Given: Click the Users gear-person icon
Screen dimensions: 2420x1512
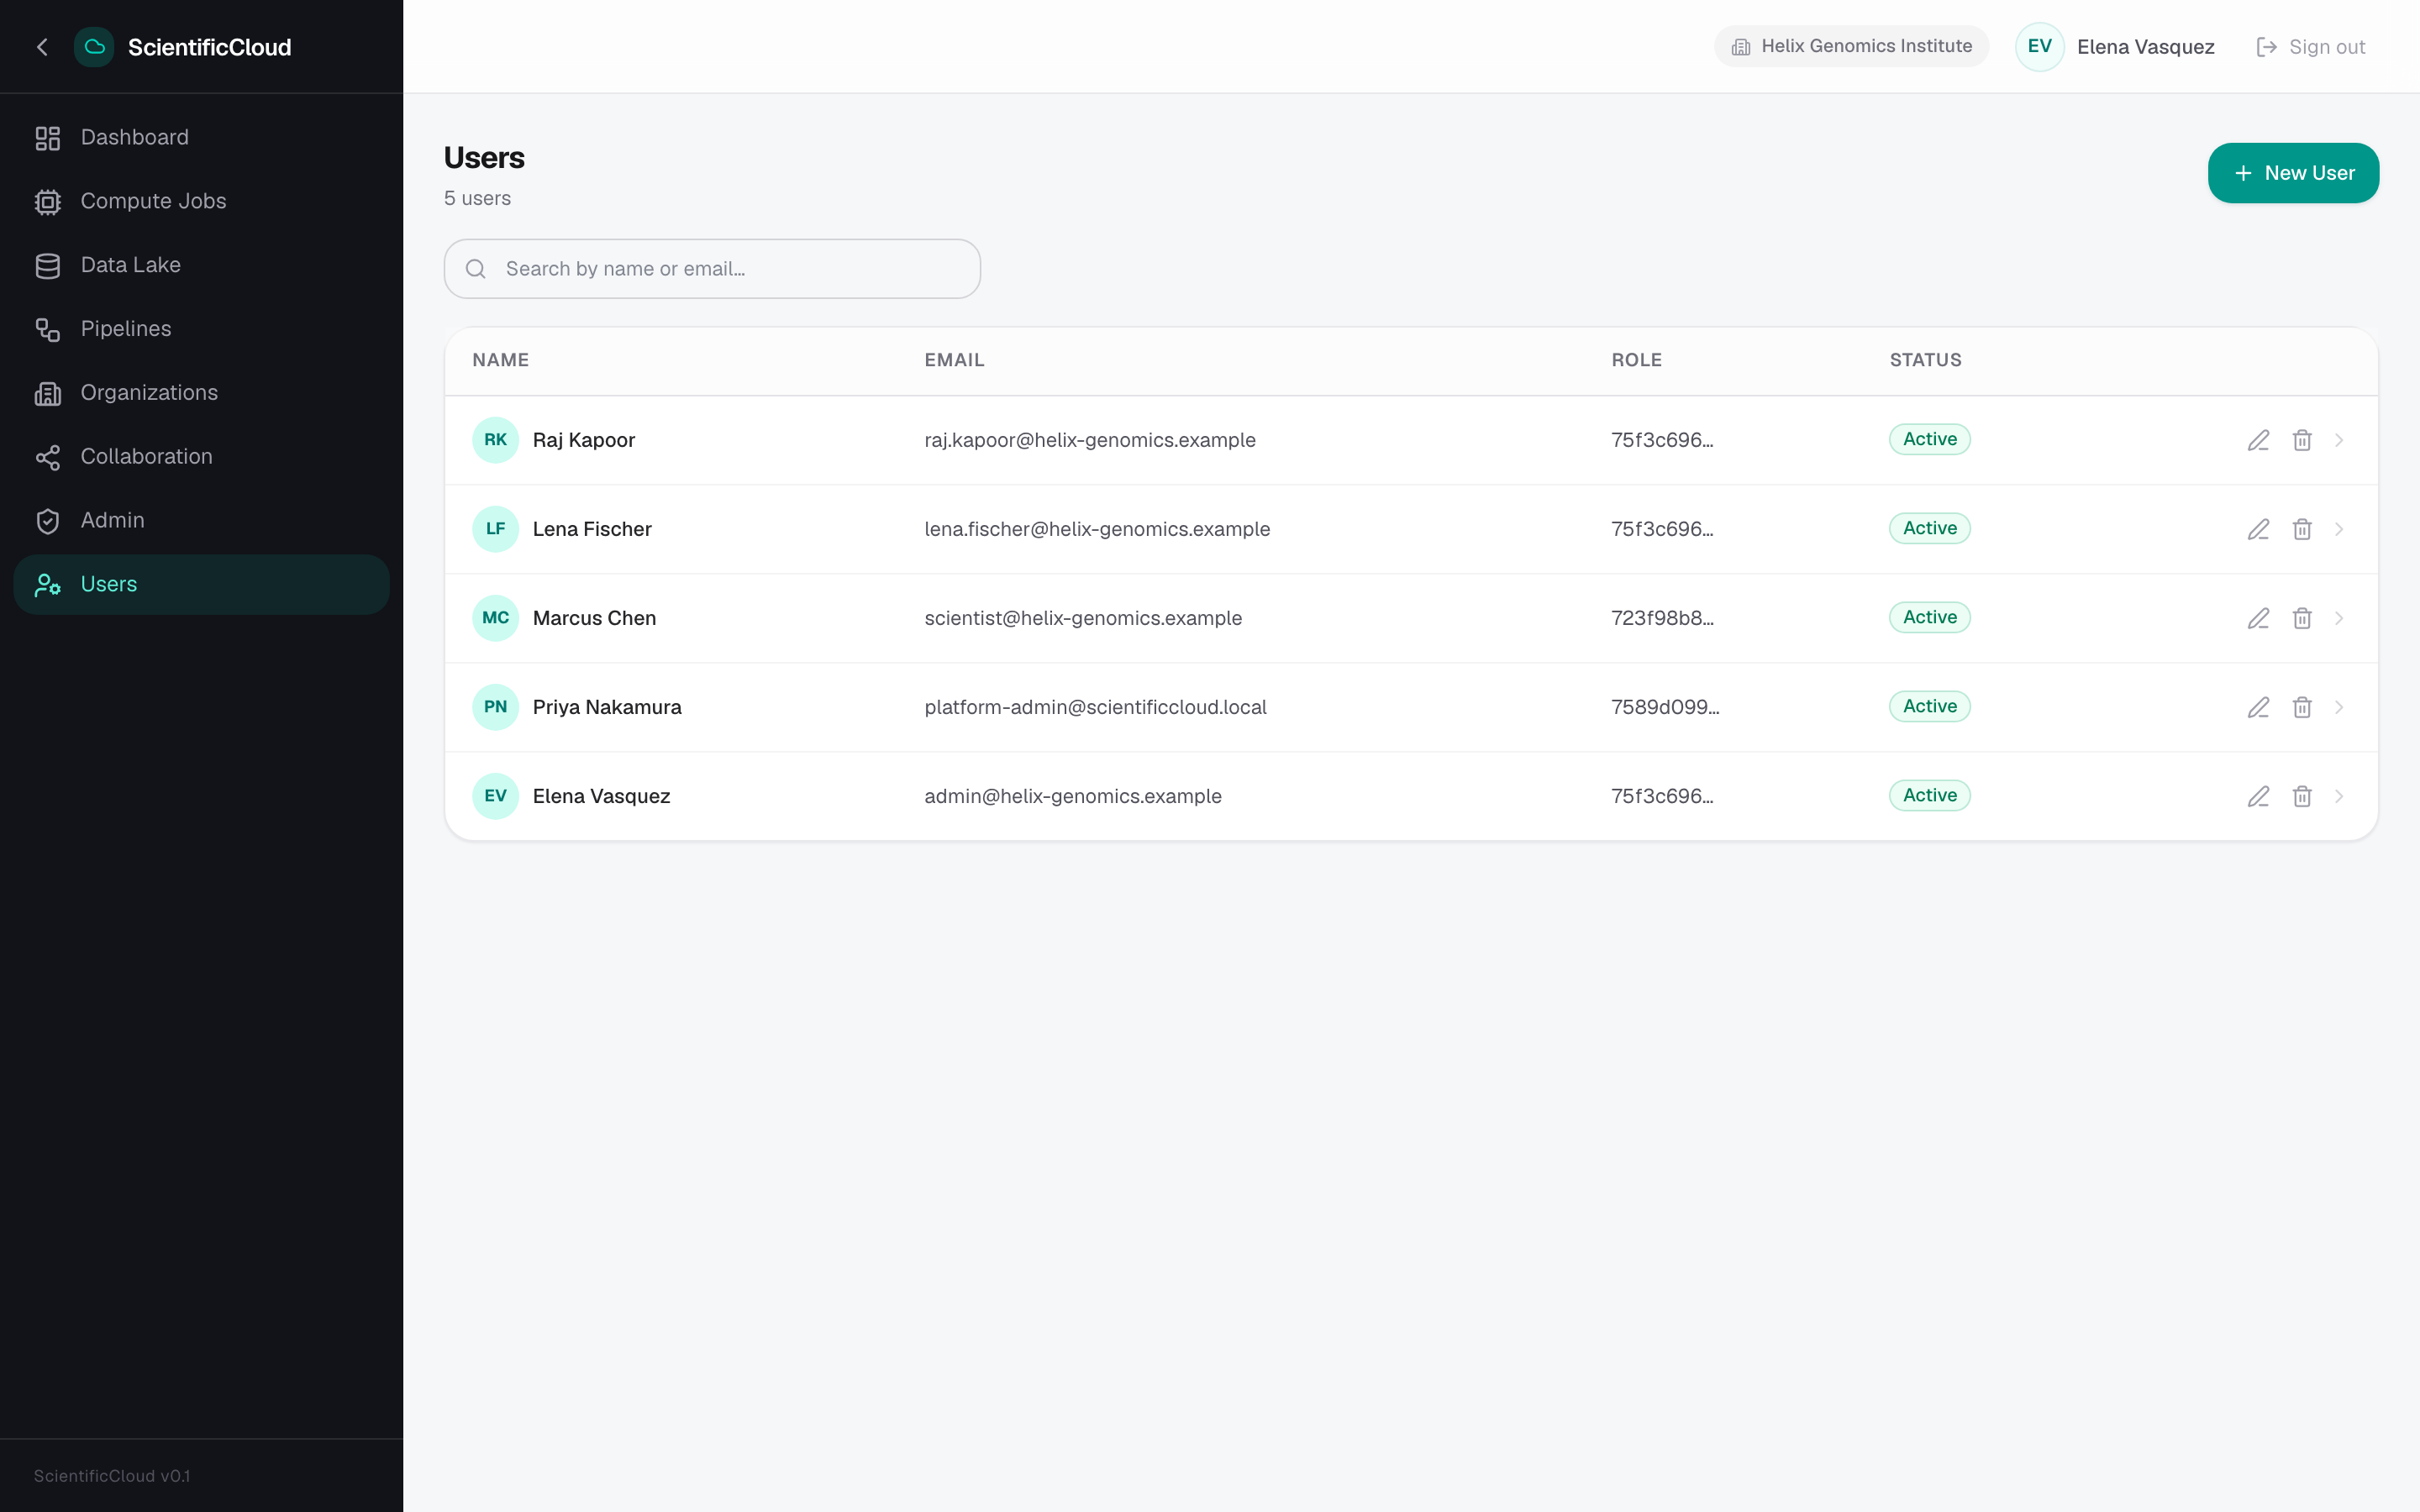Looking at the screenshot, I should click(48, 585).
